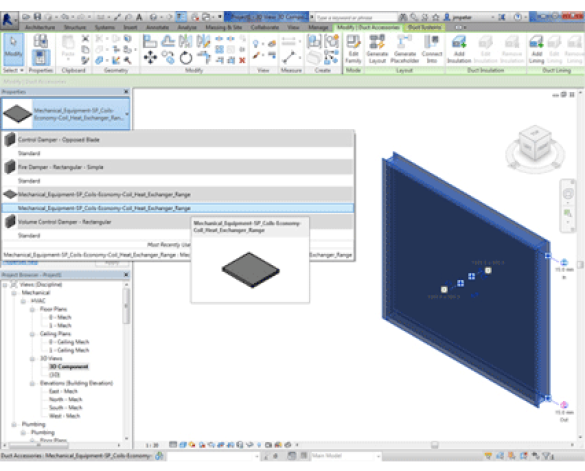This screenshot has width=585, height=471.
Task: Collapse the Floor Plans tree node
Action: 32,309
